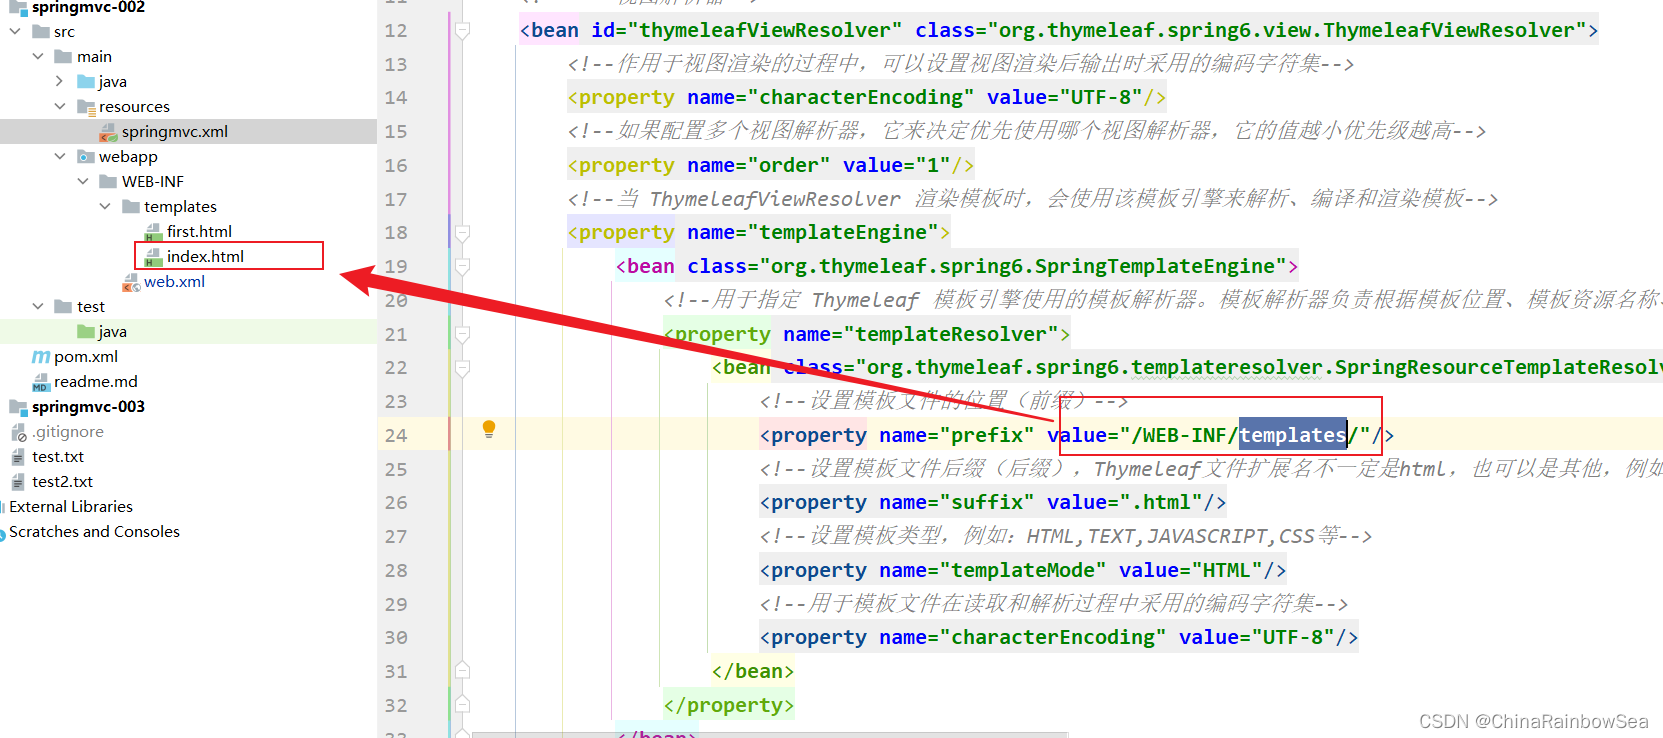Toggle code fold marker on line 18
Screen dimensions: 1663x738
[462, 233]
